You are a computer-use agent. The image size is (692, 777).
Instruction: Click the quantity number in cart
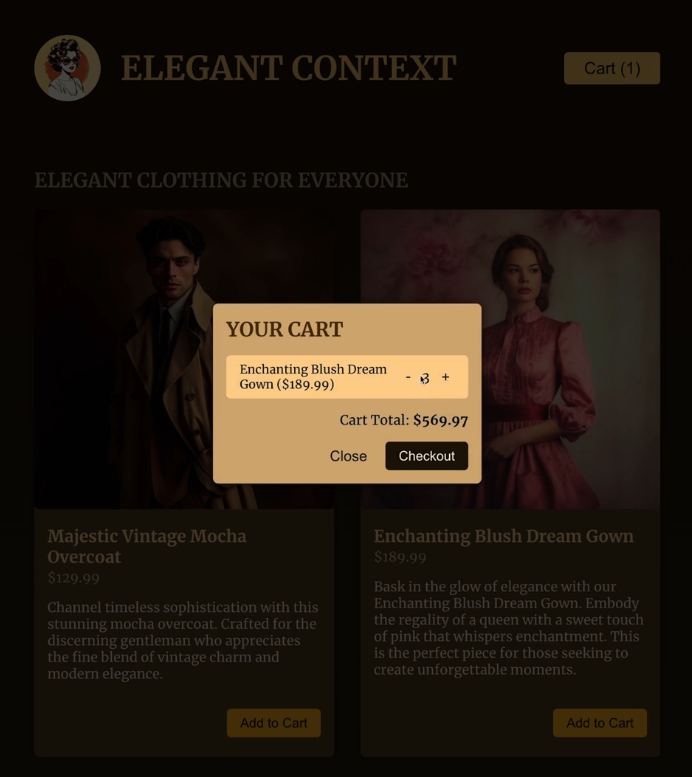tap(425, 378)
